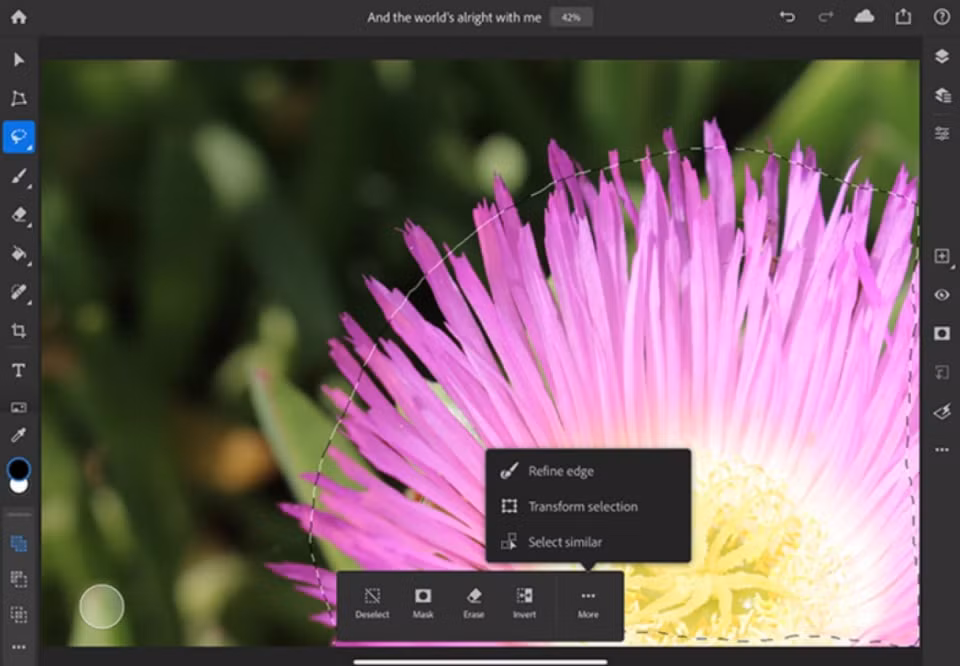
Task: Open more lasso options in left toolbar
Action: click(19, 647)
